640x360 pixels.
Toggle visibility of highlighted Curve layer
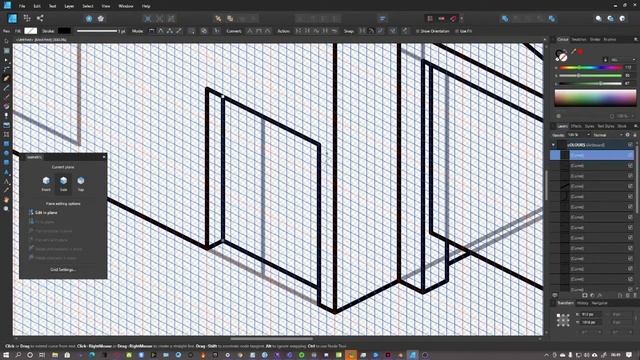click(630, 155)
